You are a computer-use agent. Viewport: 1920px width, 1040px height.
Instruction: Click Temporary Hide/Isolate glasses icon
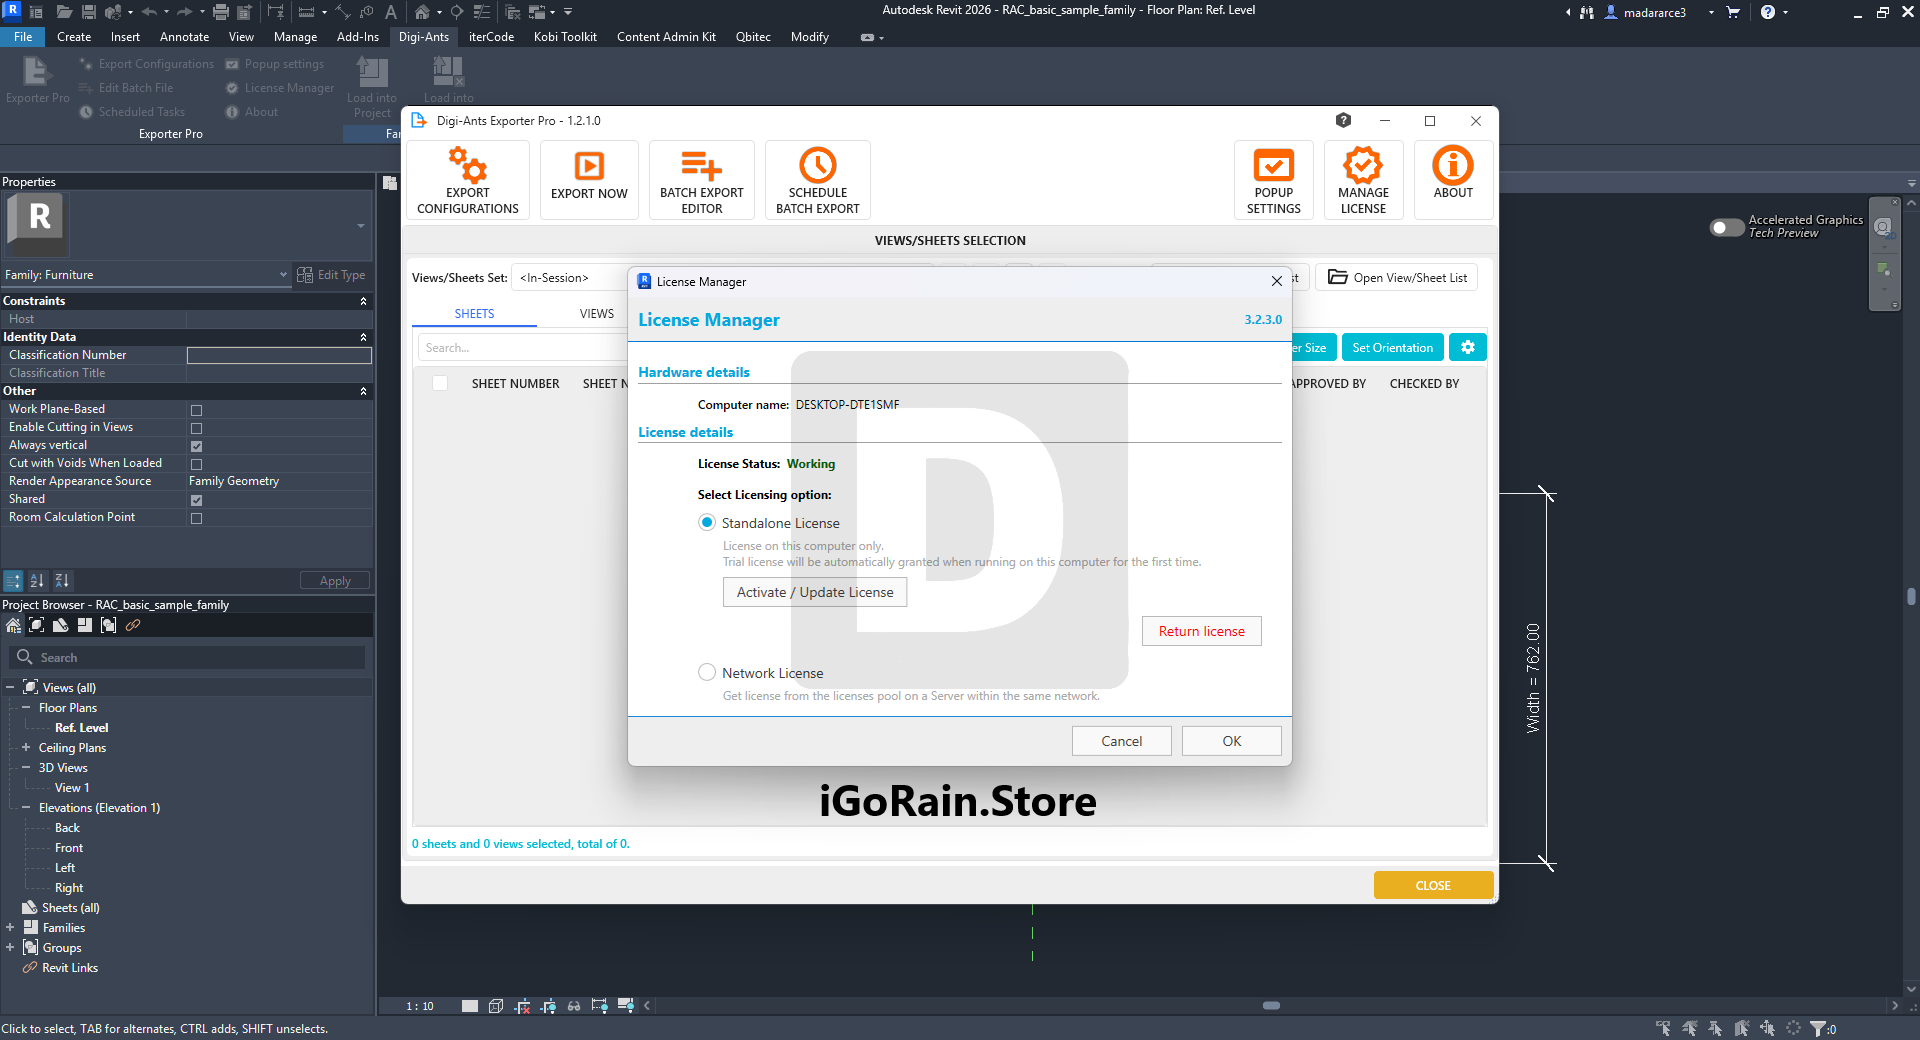tap(574, 1006)
